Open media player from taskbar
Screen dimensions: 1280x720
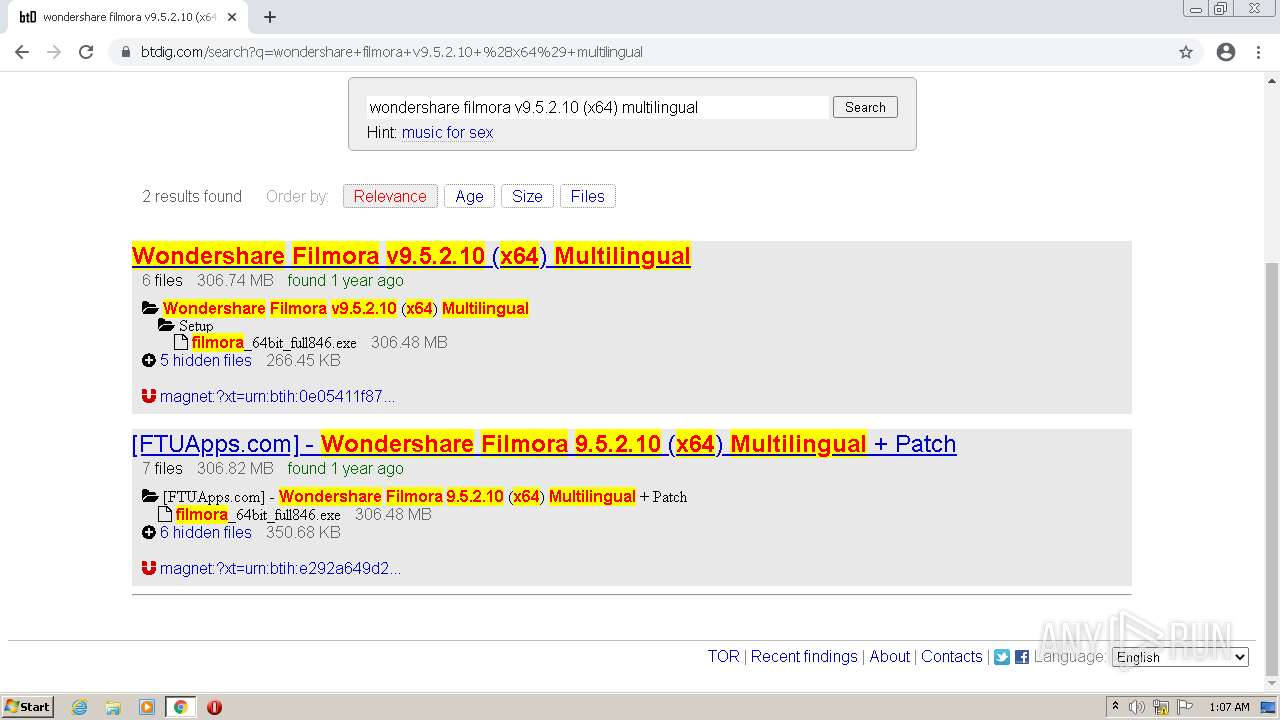(x=147, y=707)
